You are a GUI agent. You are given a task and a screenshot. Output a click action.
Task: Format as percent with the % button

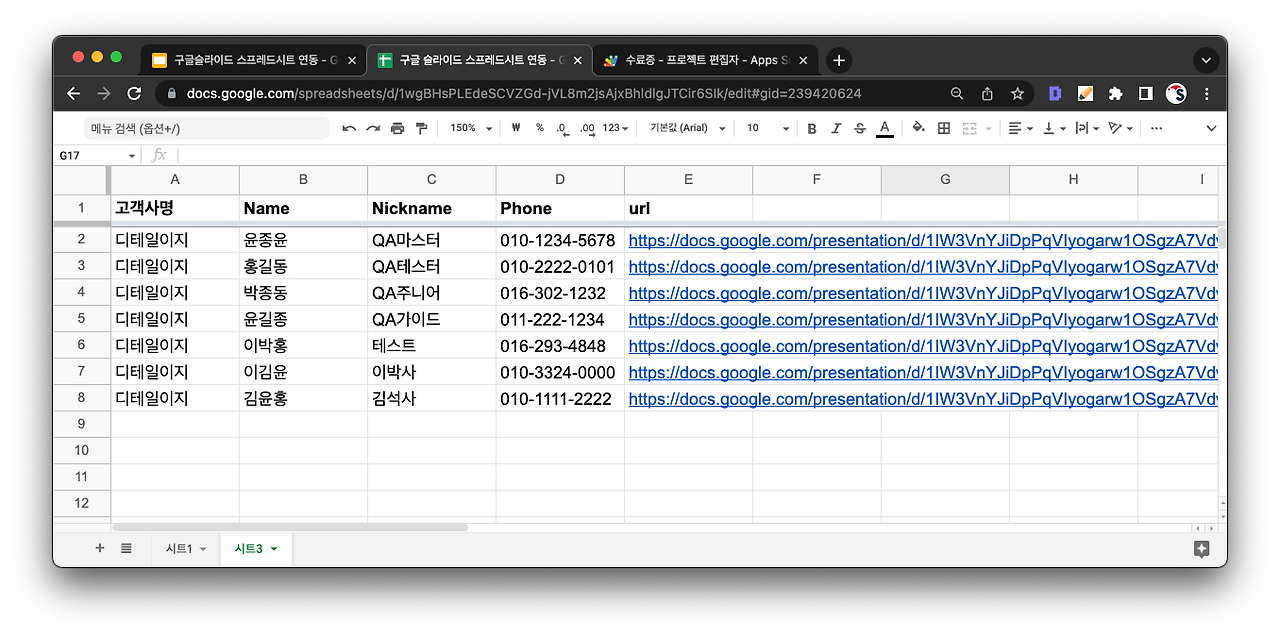point(540,128)
